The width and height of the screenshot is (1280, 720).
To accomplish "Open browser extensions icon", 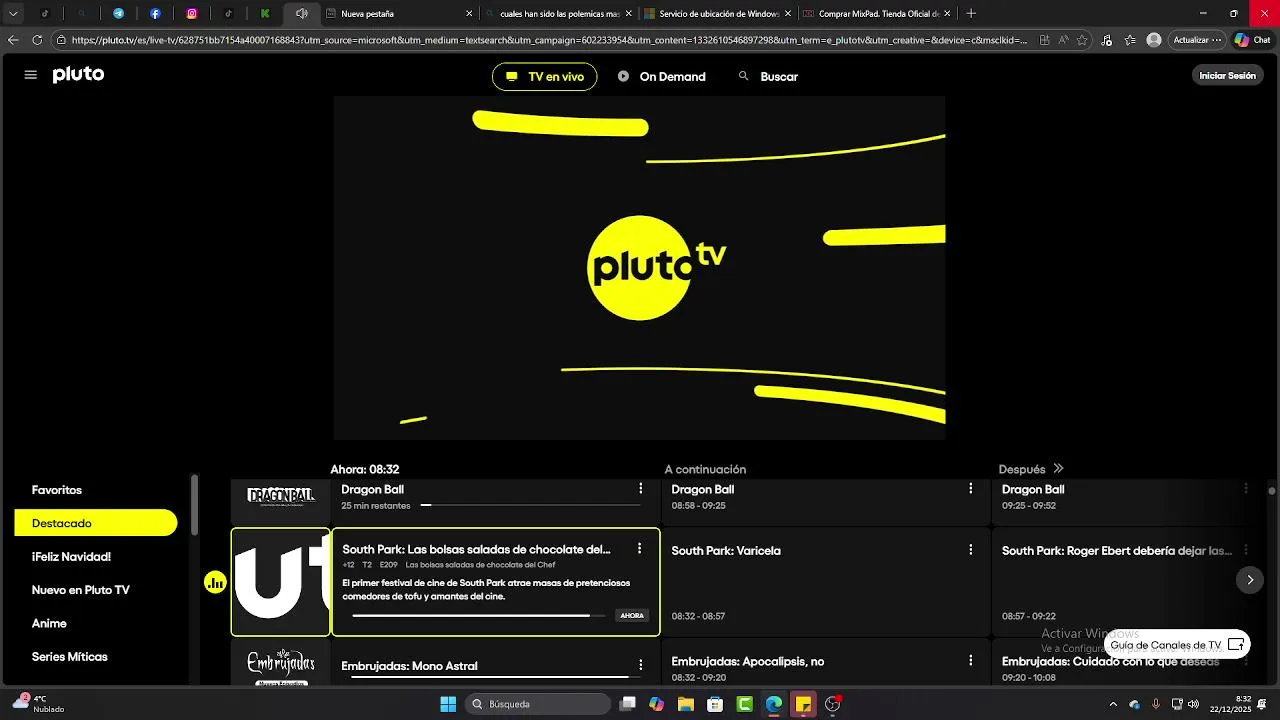I will click(1106, 40).
